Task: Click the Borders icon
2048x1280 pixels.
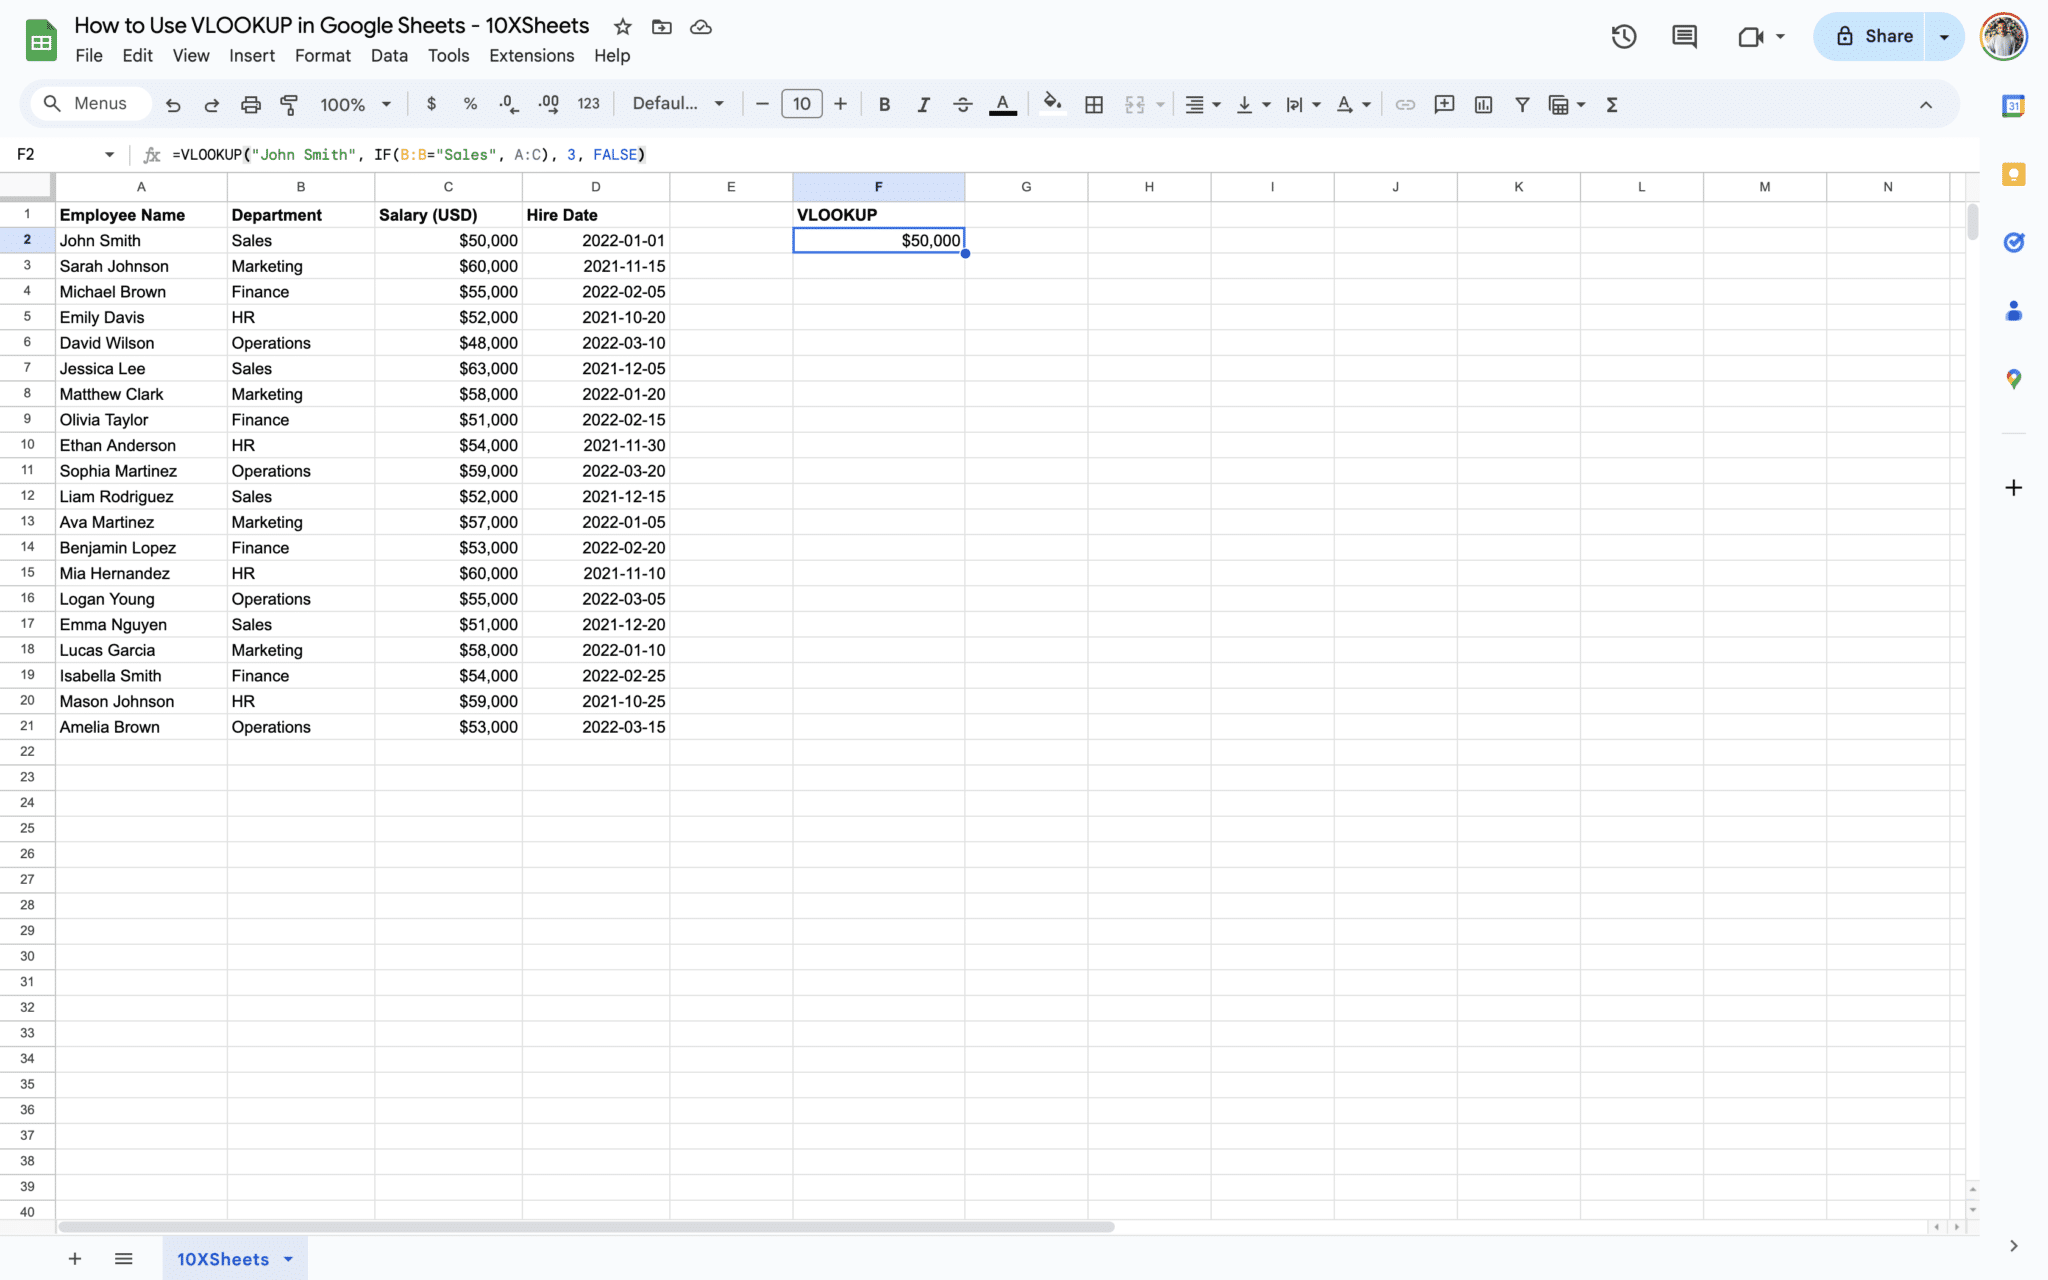Action: coord(1094,104)
